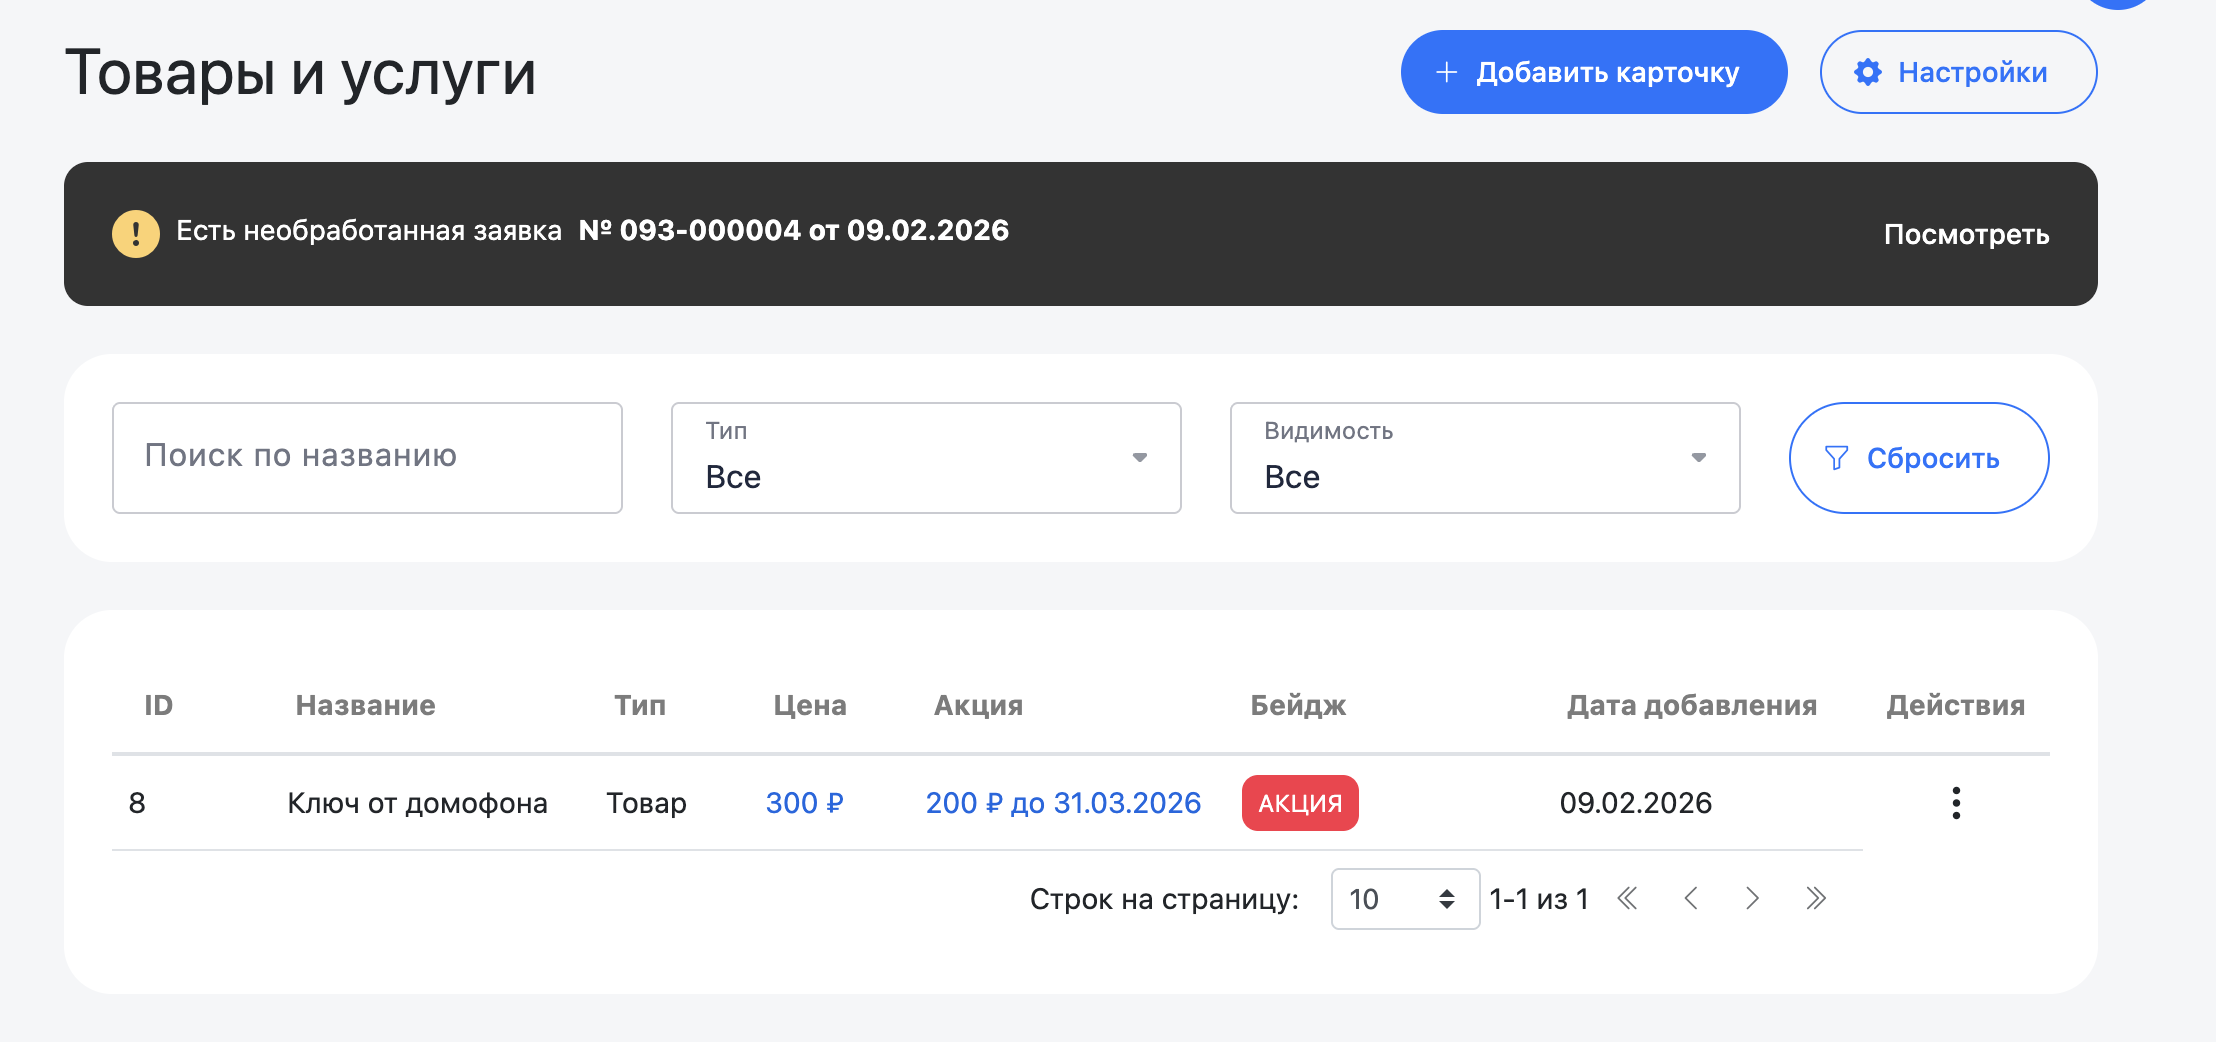Focus the Поиск по названию field
Screen dimensions: 2216x1042
pos(367,458)
